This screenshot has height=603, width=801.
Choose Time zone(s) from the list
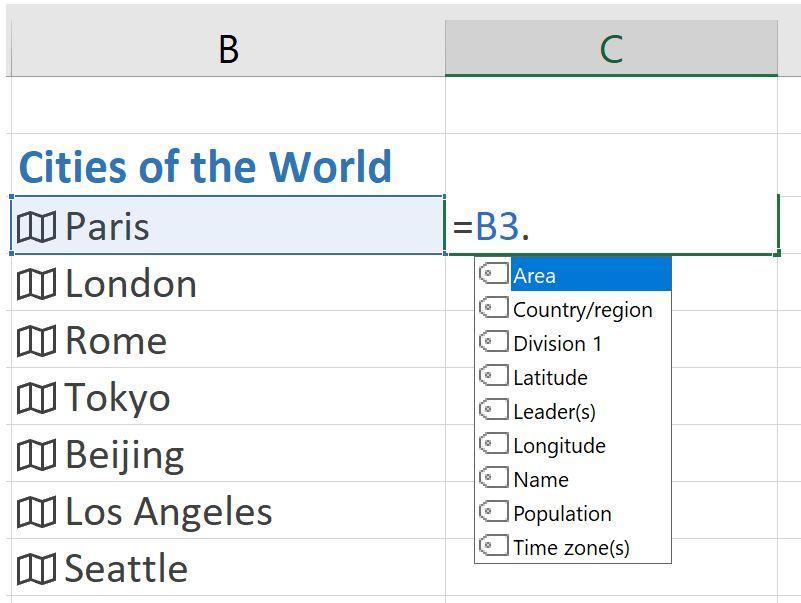click(x=571, y=548)
